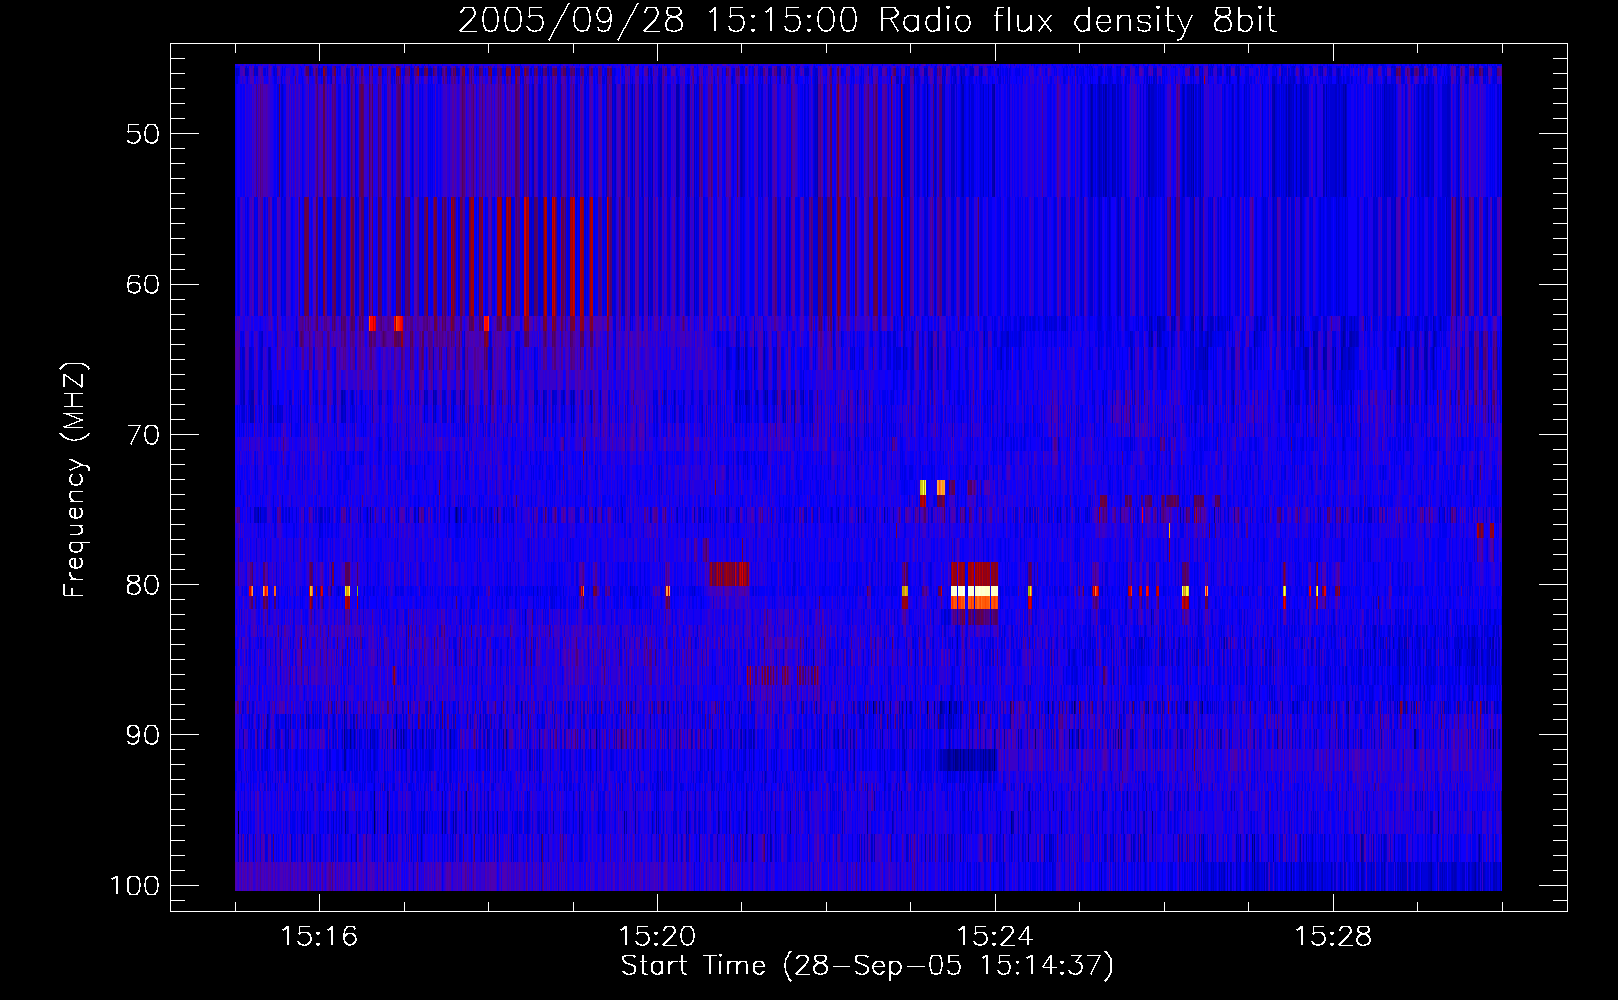Click the 90 frequency tick label
The image size is (1618, 1000).
(x=143, y=735)
